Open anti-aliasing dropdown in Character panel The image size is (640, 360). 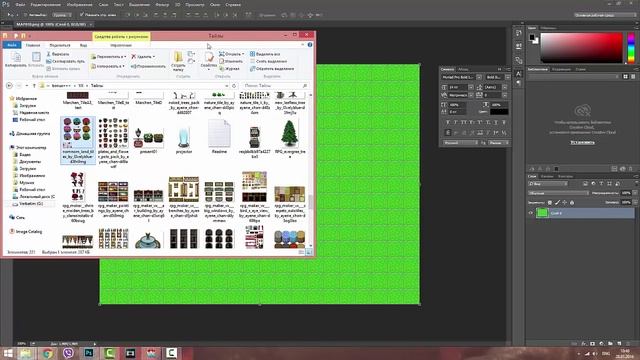[x=499, y=143]
